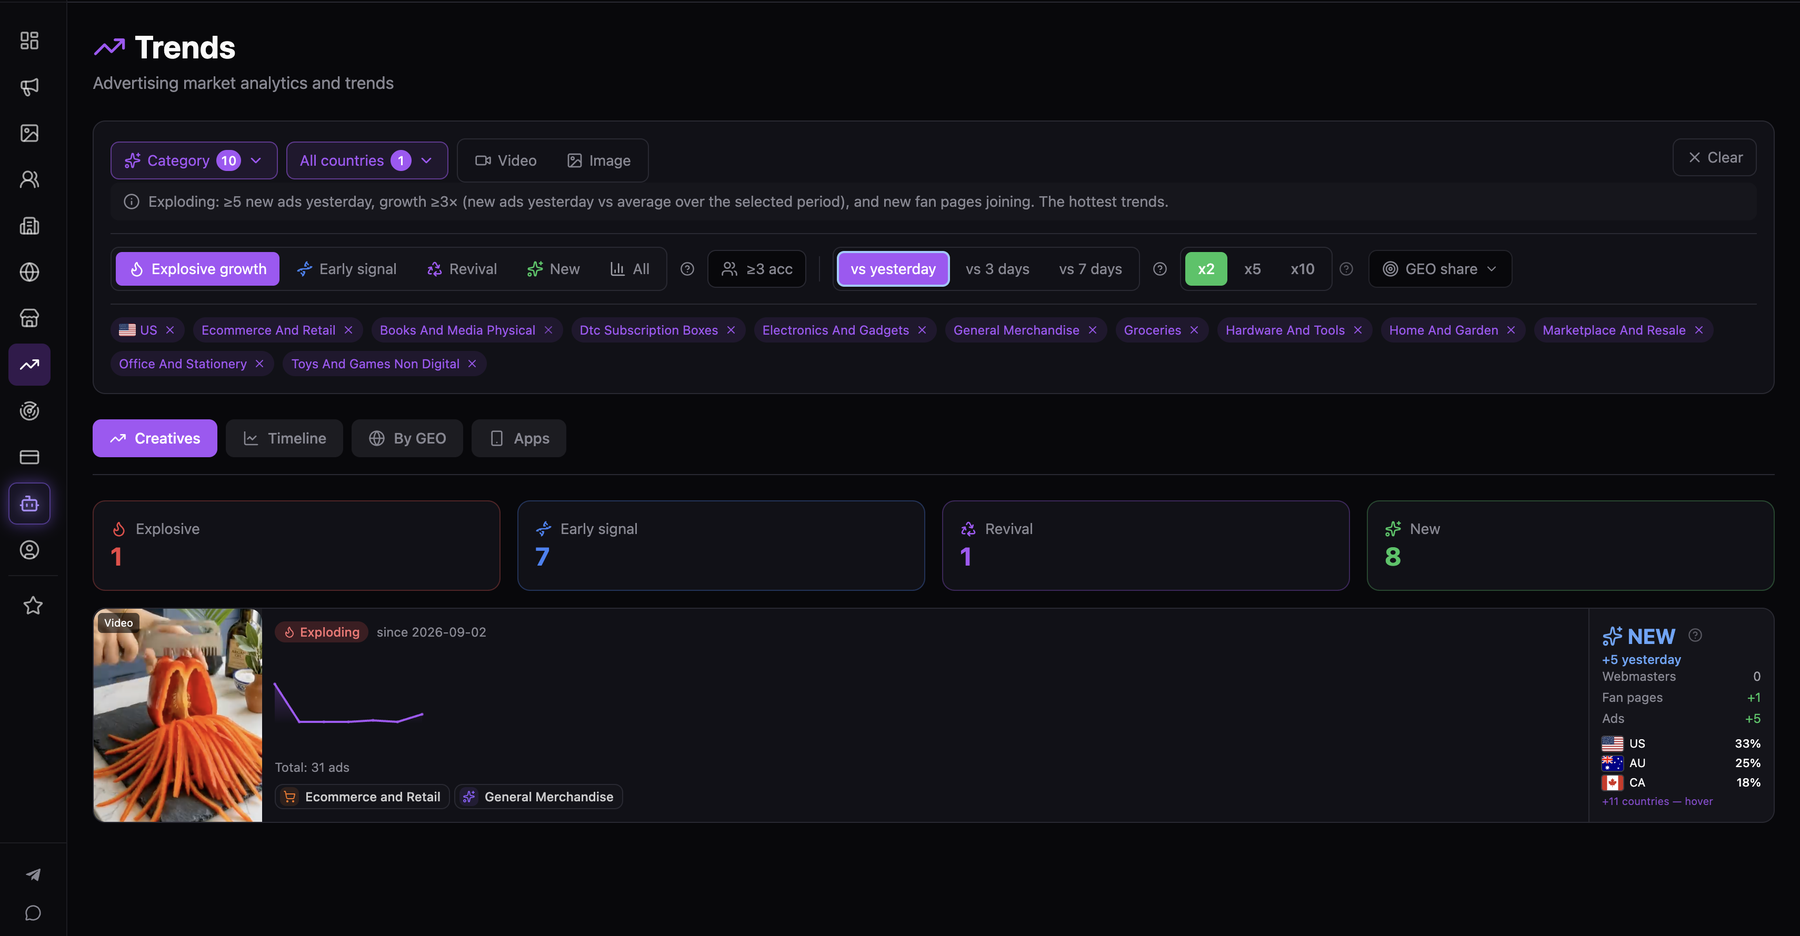The width and height of the screenshot is (1800, 936).
Task: Open the megaphone ads icon in sidebar
Action: (x=29, y=87)
